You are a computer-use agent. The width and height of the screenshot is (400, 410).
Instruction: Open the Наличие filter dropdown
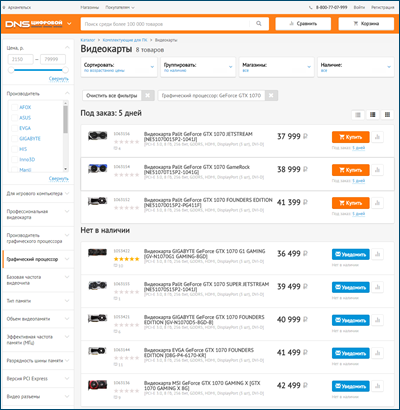coord(356,67)
